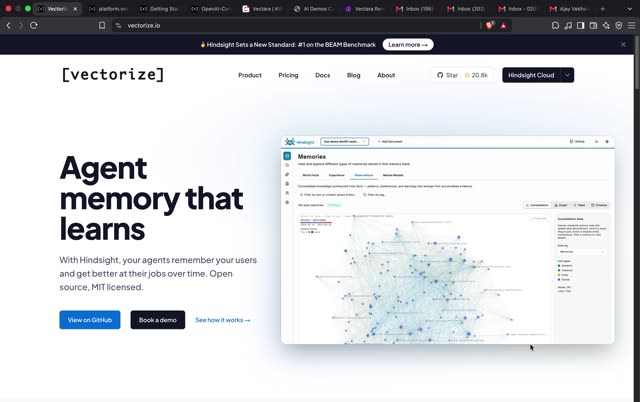Switch to the Vectara Re tab
This screenshot has width=640, height=402.
tap(364, 9)
